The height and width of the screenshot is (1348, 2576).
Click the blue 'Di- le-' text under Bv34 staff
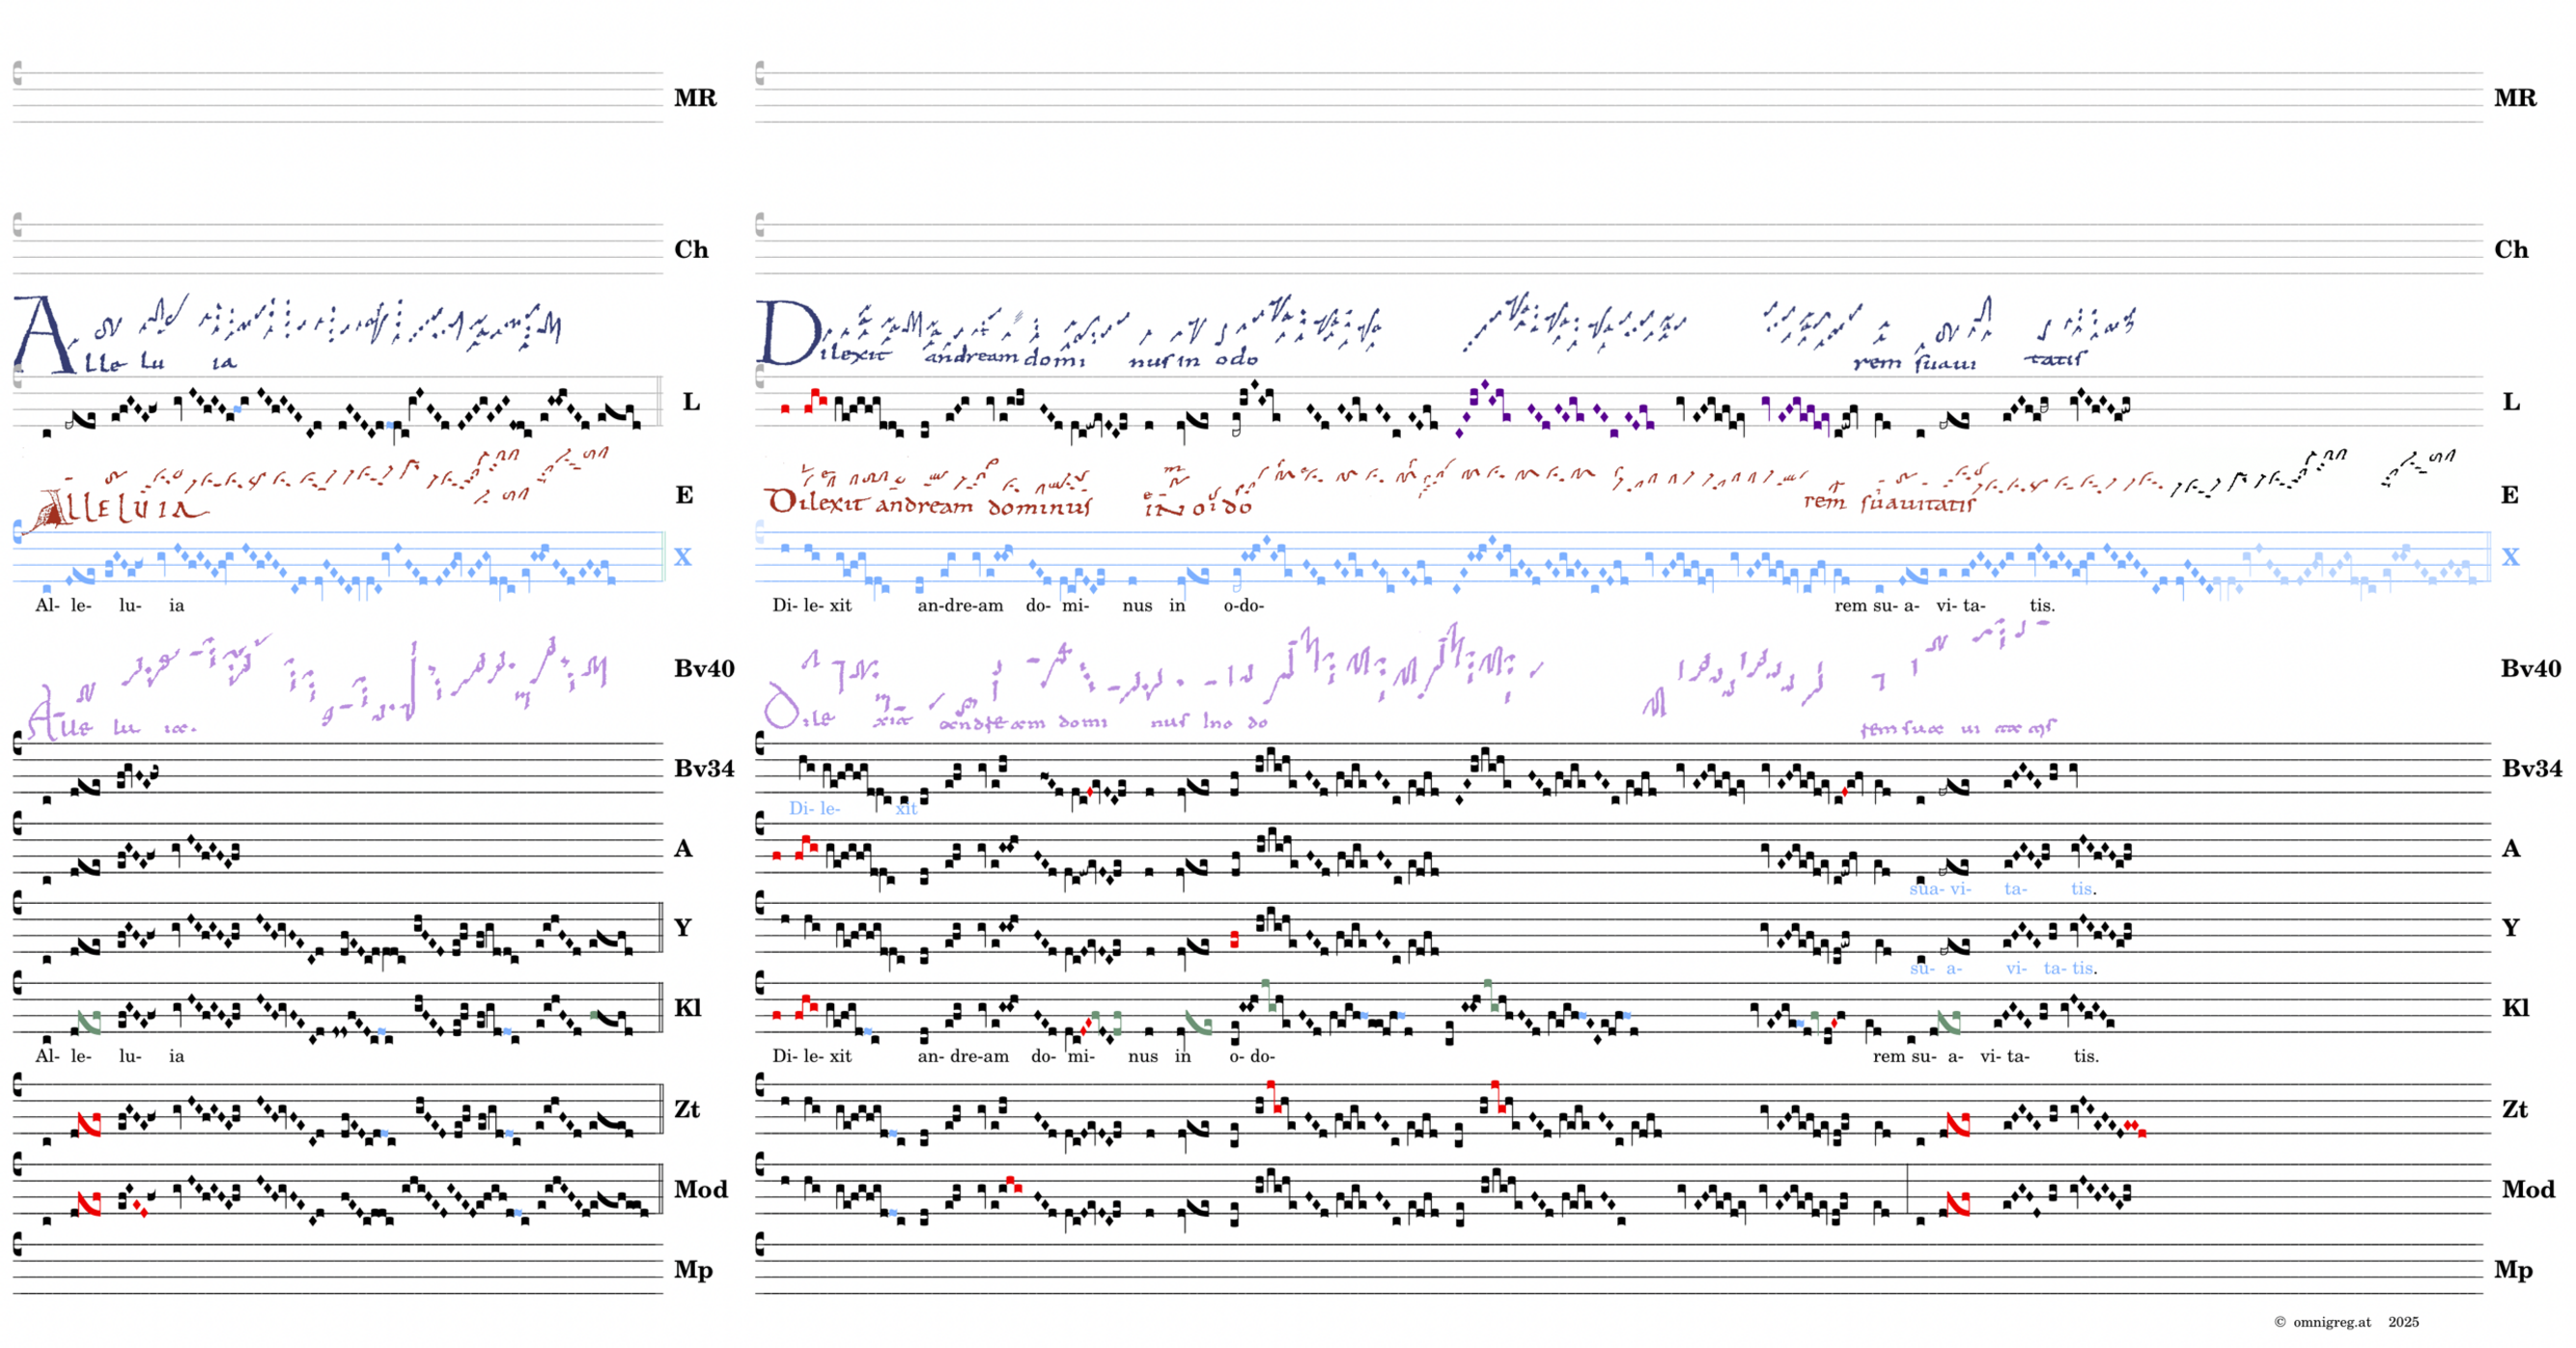[x=814, y=808]
